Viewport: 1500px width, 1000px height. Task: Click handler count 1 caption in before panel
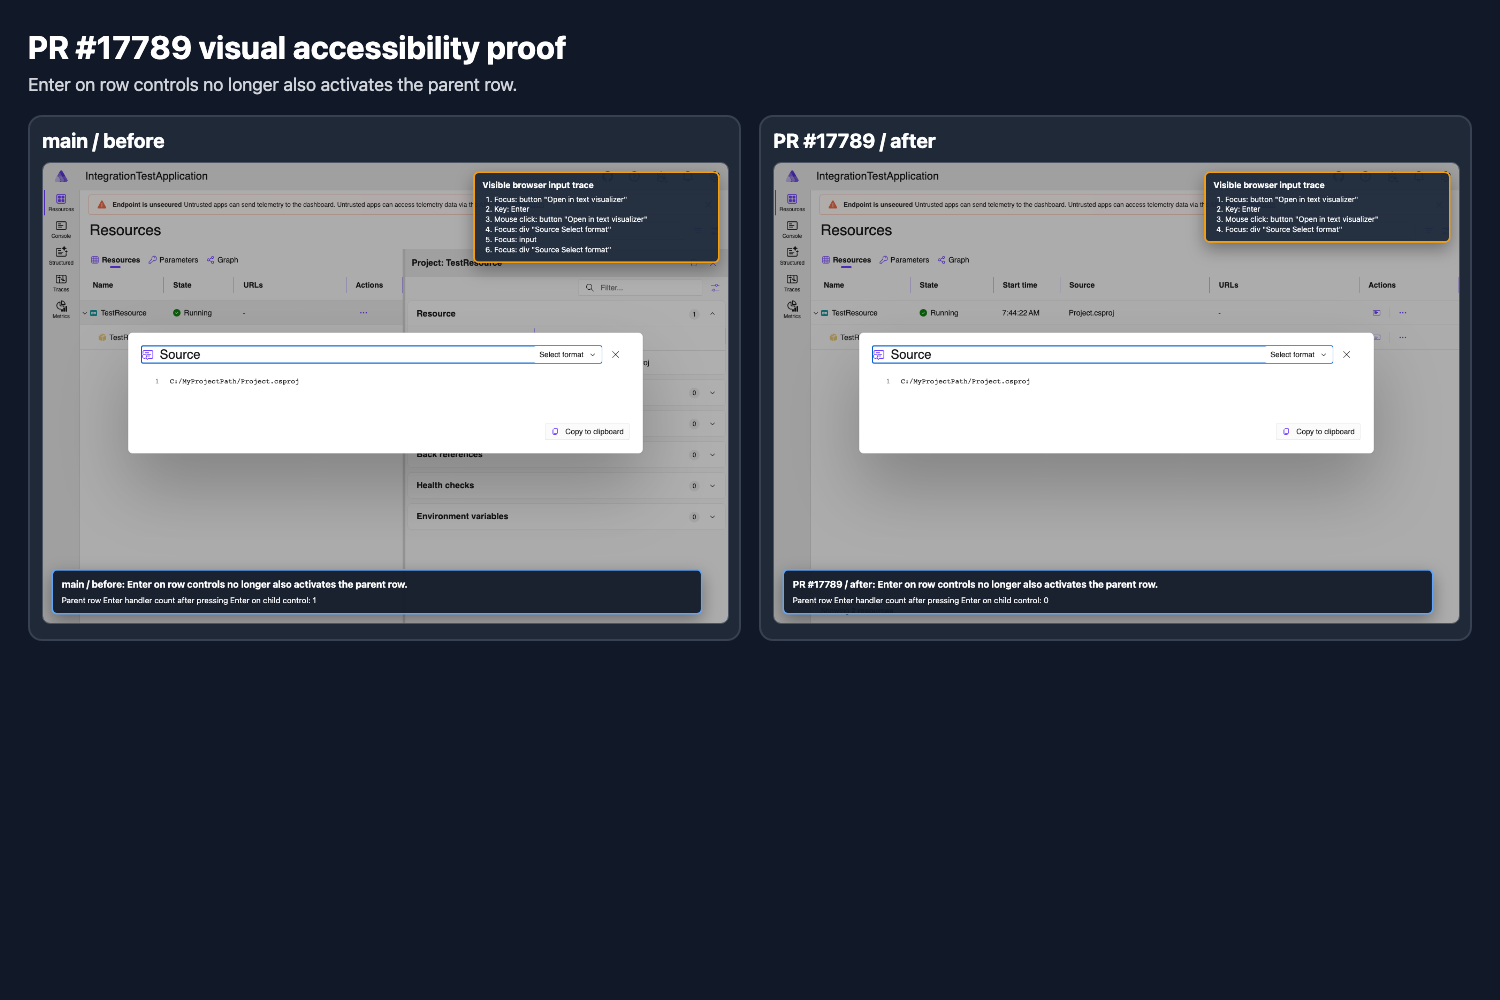tap(189, 601)
